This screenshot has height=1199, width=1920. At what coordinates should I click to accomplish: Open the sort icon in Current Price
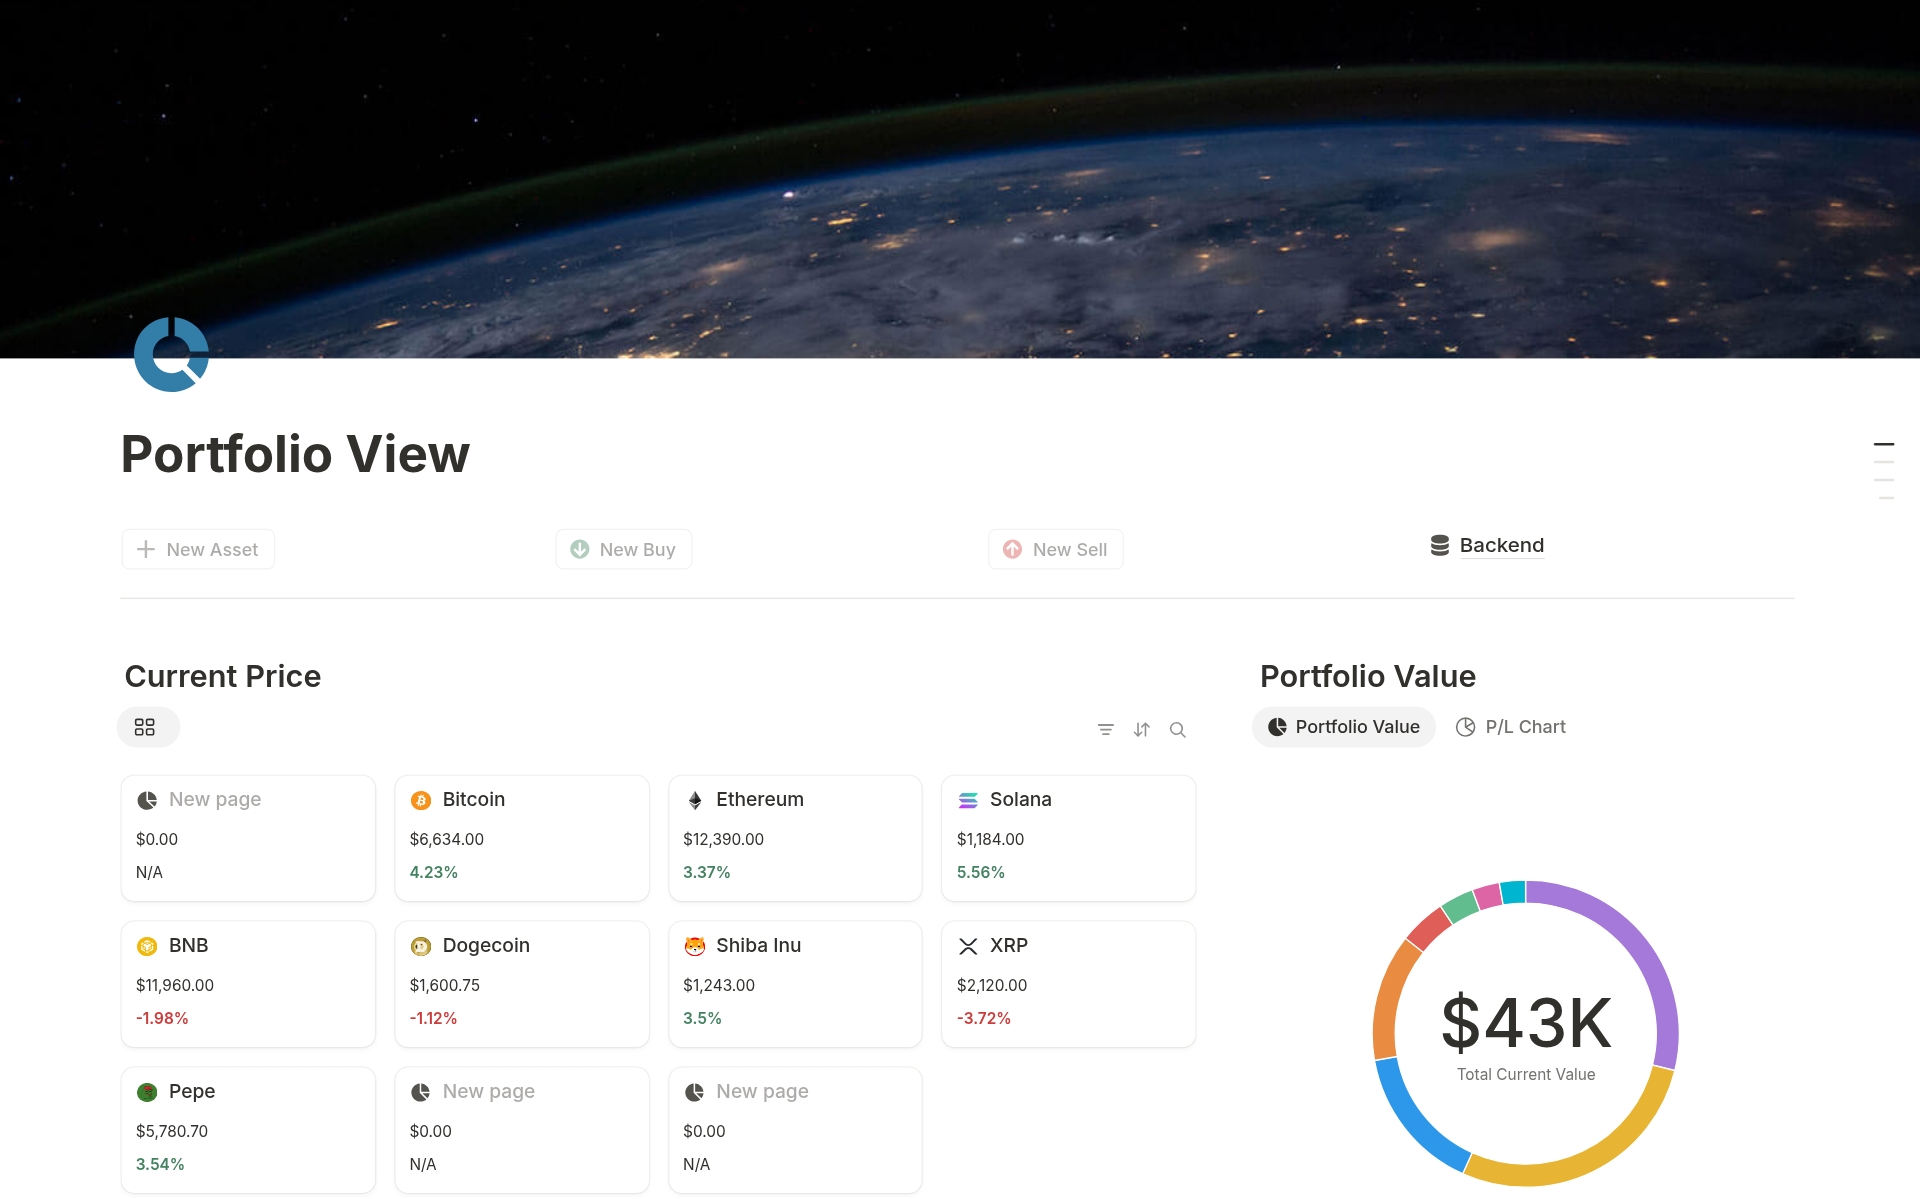(1142, 730)
